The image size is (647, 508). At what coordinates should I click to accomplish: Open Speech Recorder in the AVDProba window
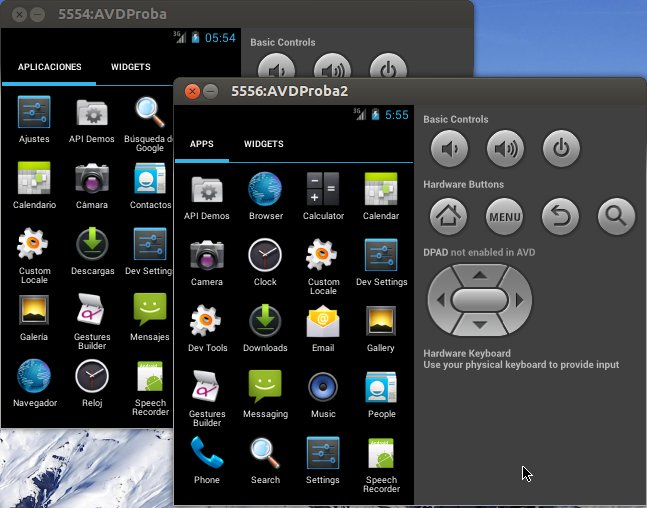[x=150, y=389]
